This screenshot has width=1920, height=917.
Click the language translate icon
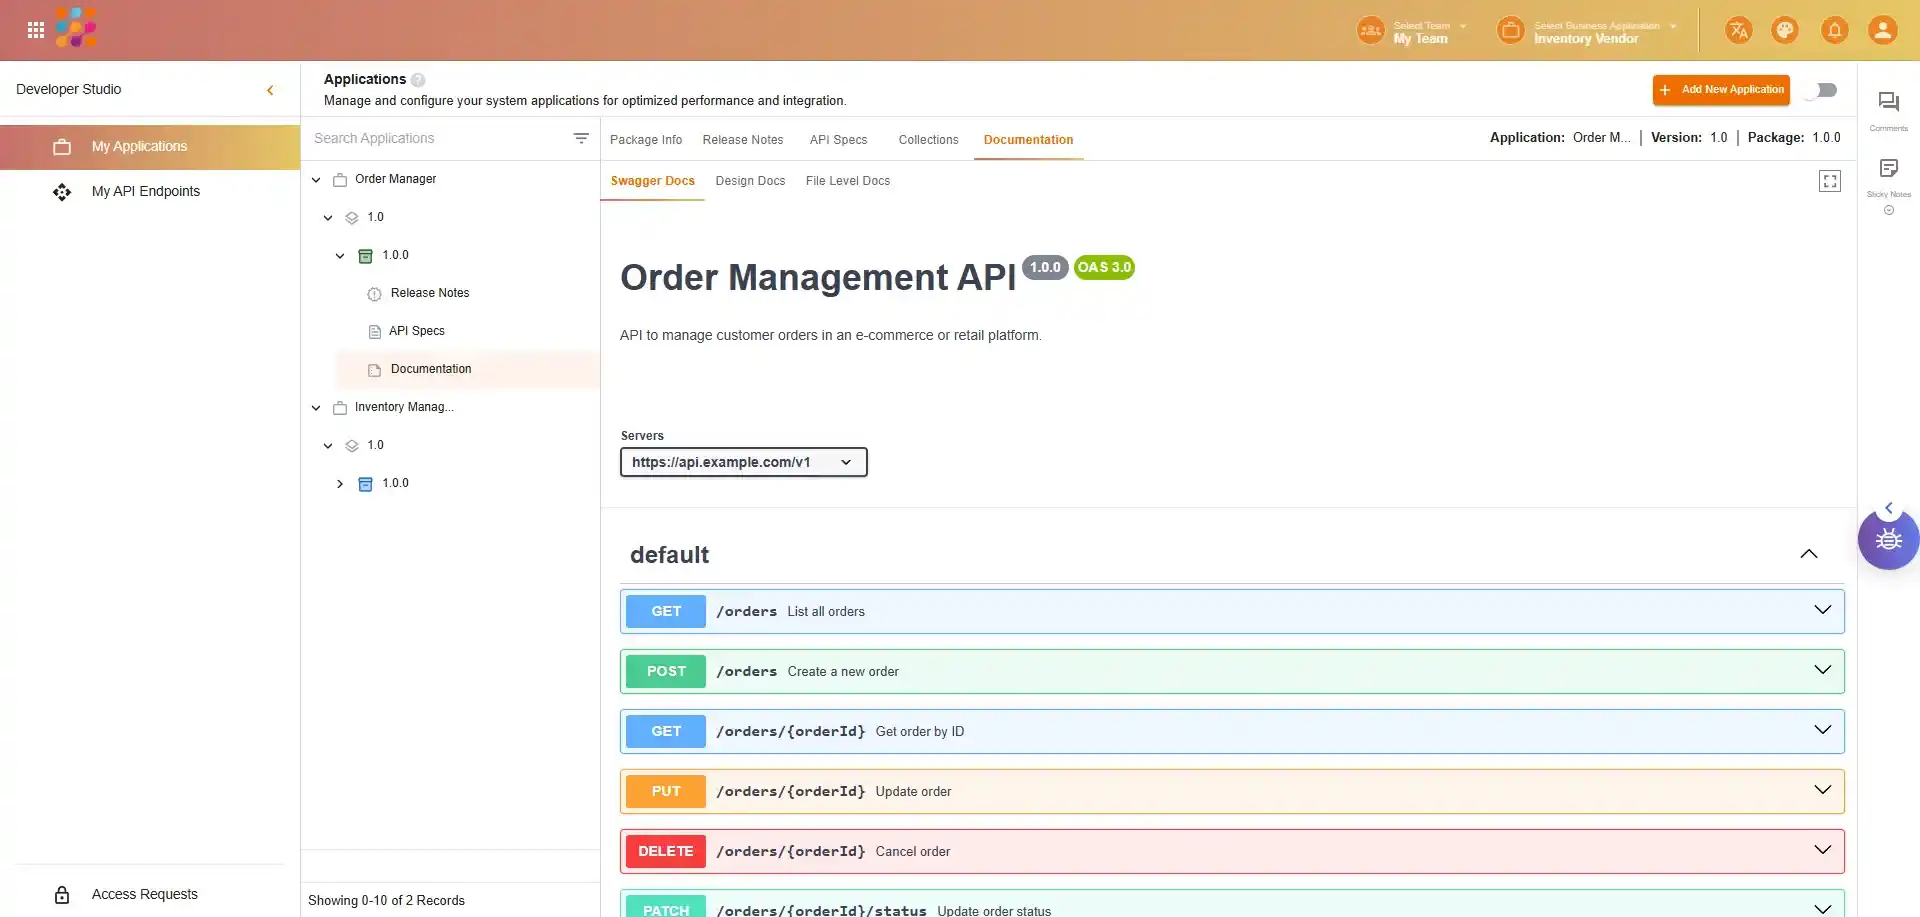(x=1738, y=30)
